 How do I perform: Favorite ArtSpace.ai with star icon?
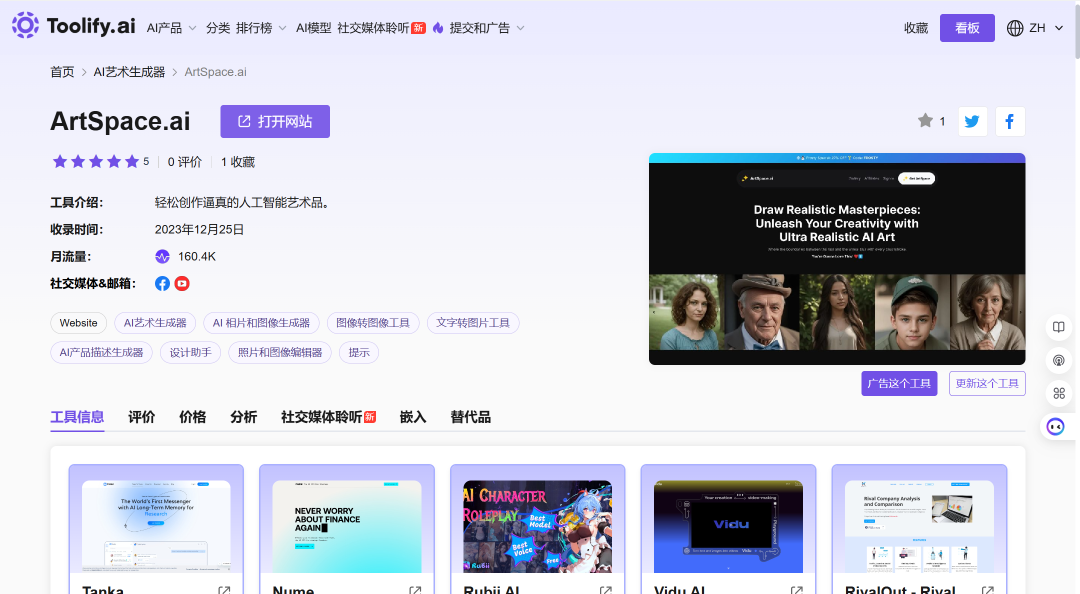coord(925,121)
